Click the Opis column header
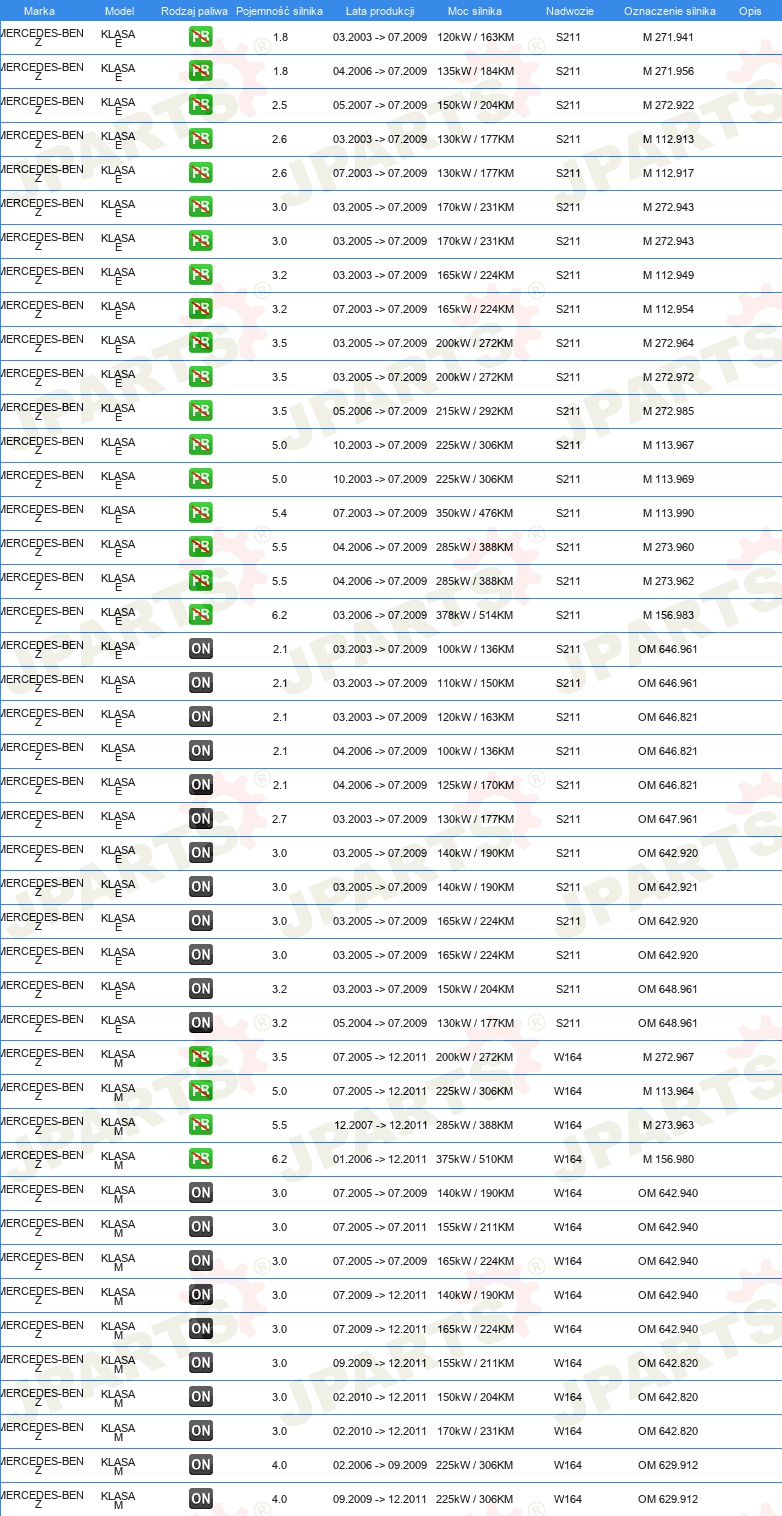Viewport: 782px width, 1516px height. [x=750, y=11]
